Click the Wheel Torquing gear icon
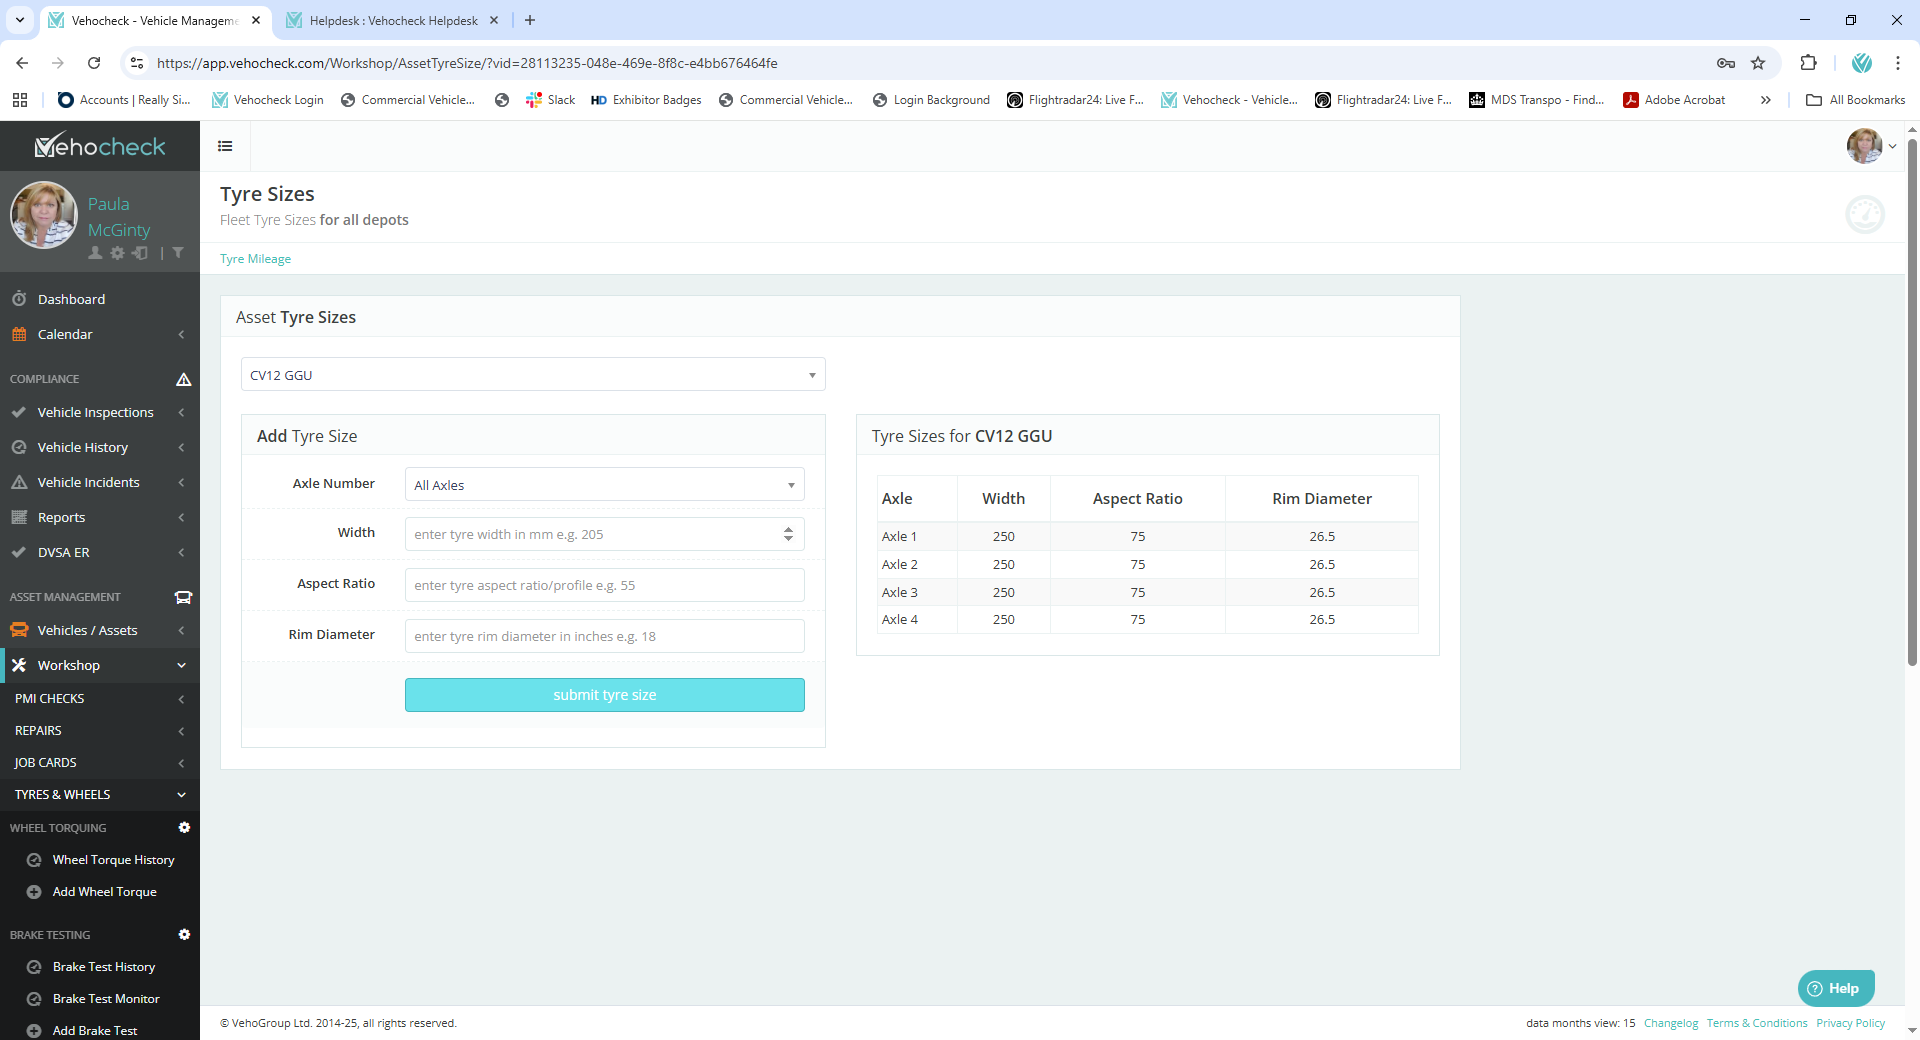Image resolution: width=1920 pixels, height=1040 pixels. click(x=184, y=828)
